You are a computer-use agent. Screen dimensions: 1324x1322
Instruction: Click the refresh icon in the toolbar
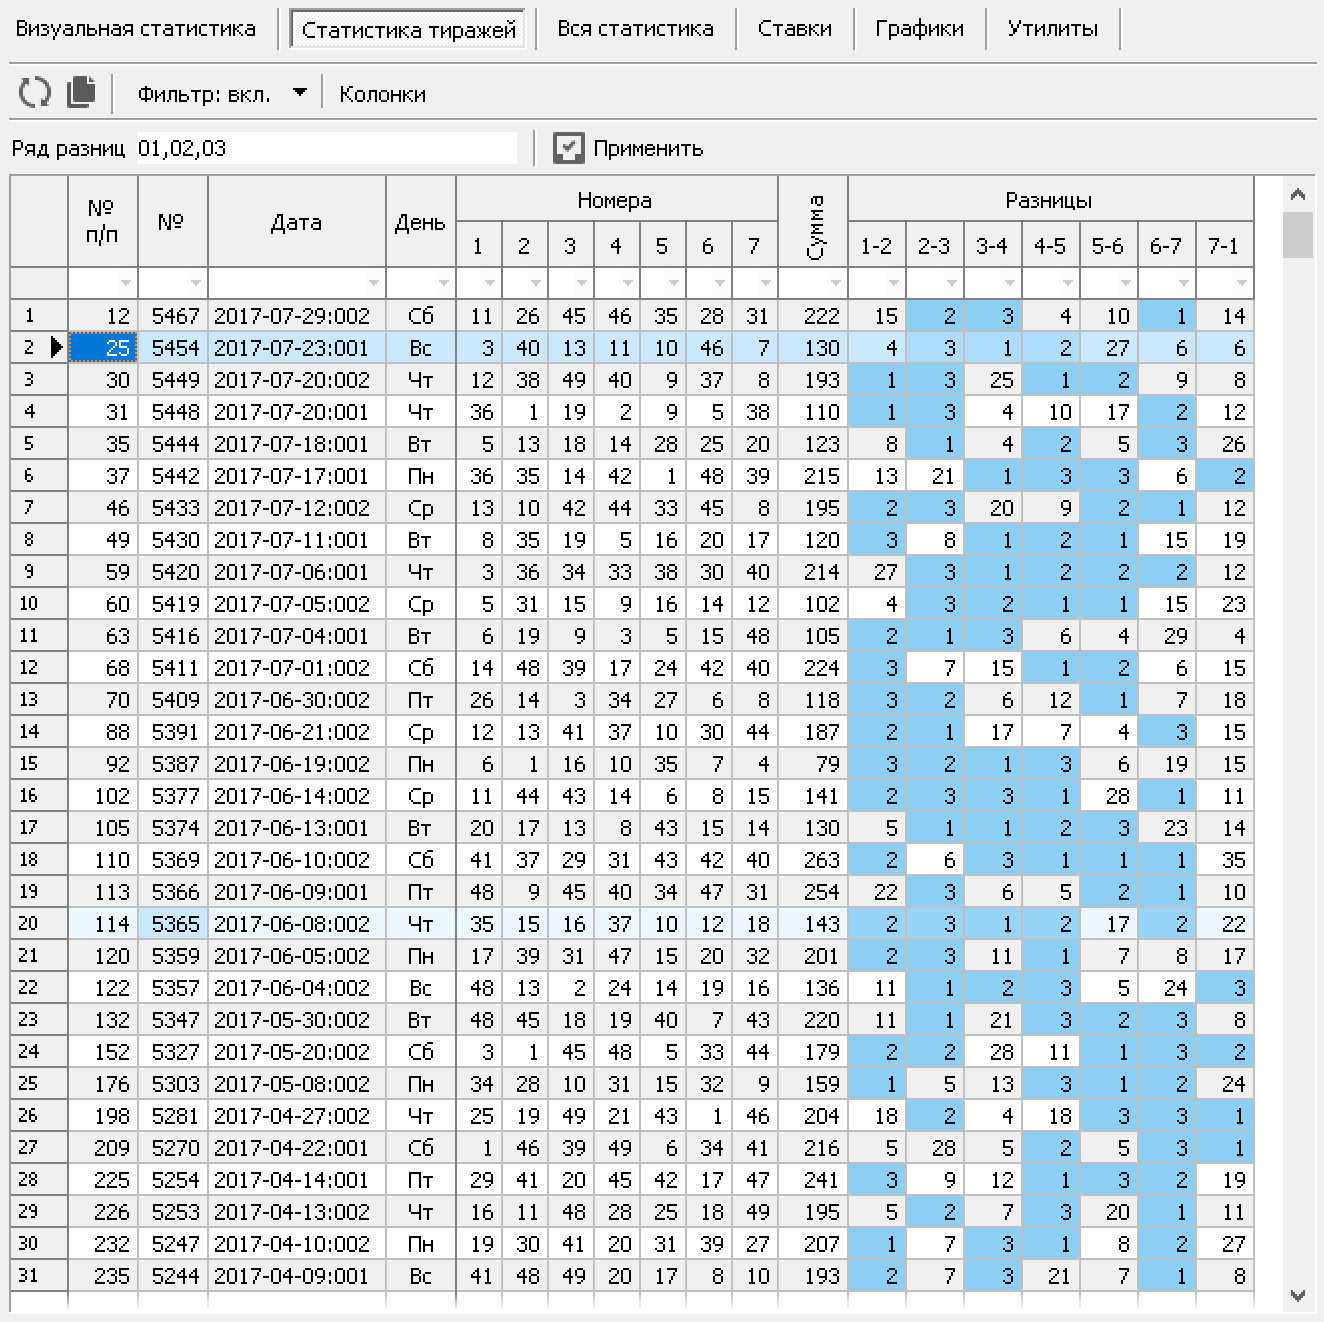point(34,93)
